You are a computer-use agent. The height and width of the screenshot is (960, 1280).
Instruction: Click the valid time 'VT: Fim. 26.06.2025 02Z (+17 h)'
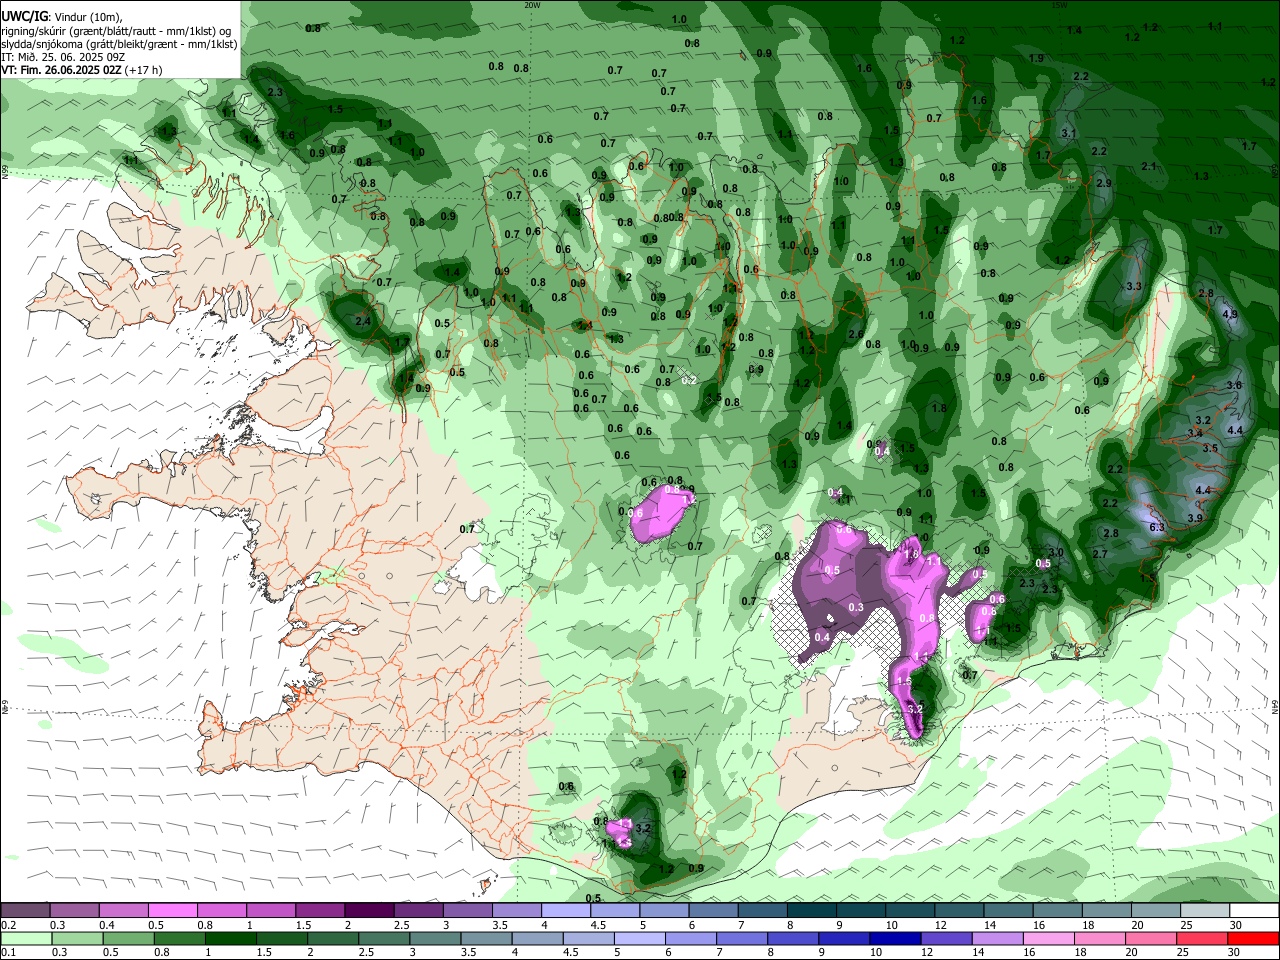[81, 70]
